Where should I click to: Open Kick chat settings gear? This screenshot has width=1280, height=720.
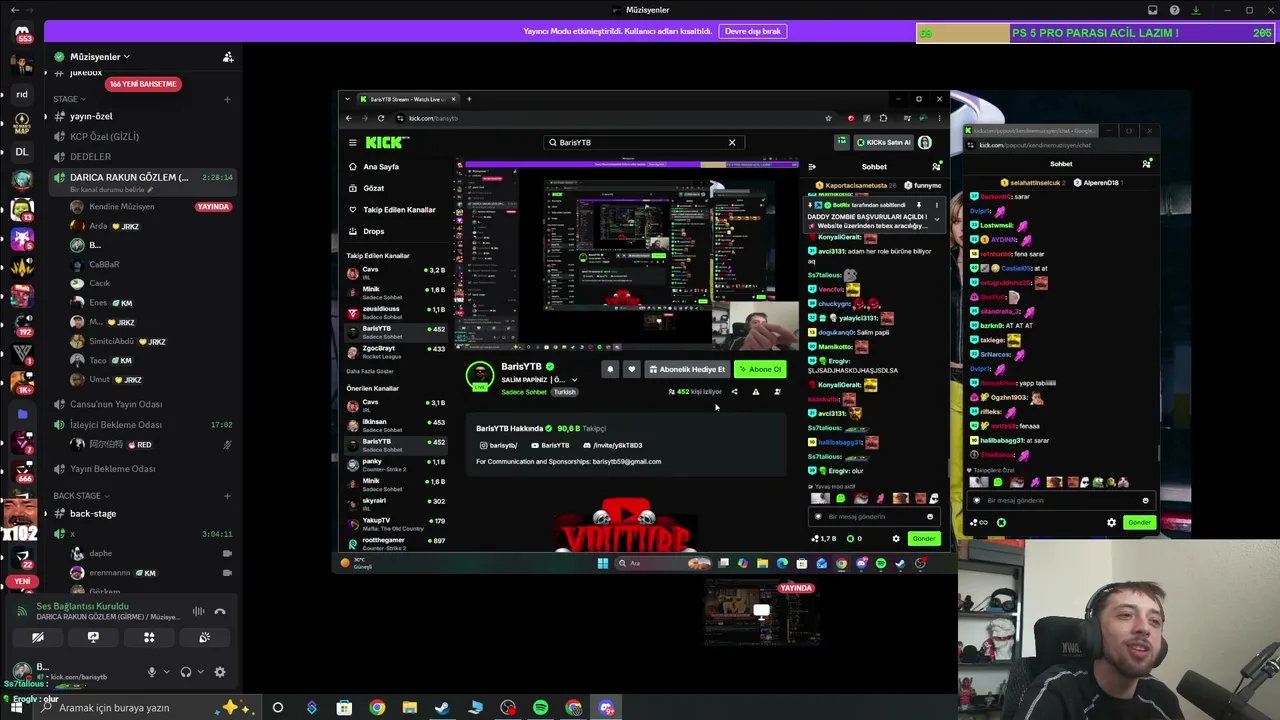(896, 539)
